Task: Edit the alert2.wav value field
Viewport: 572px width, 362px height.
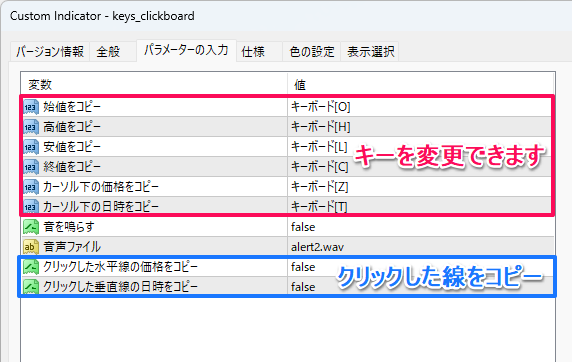Action: pyautogui.click(x=420, y=247)
